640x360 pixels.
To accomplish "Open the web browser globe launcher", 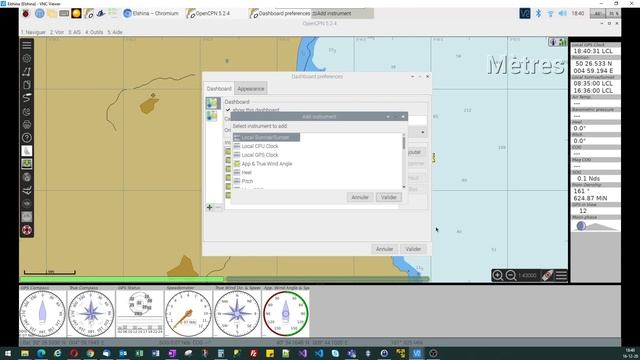I will [40, 13].
